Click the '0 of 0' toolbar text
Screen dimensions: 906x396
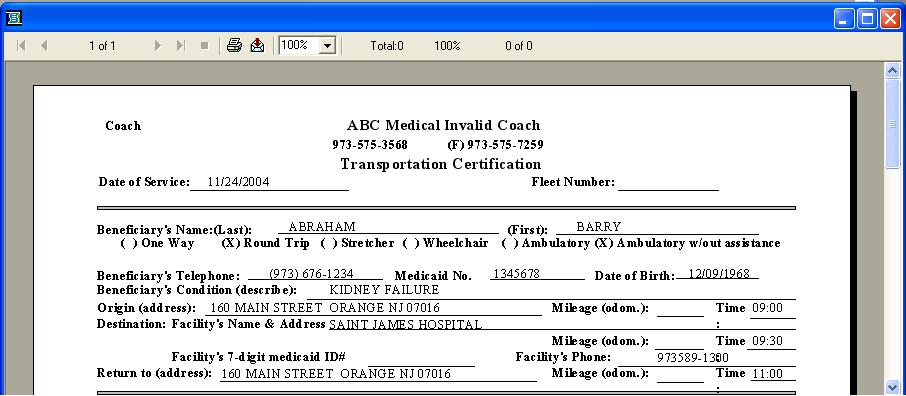[x=519, y=46]
